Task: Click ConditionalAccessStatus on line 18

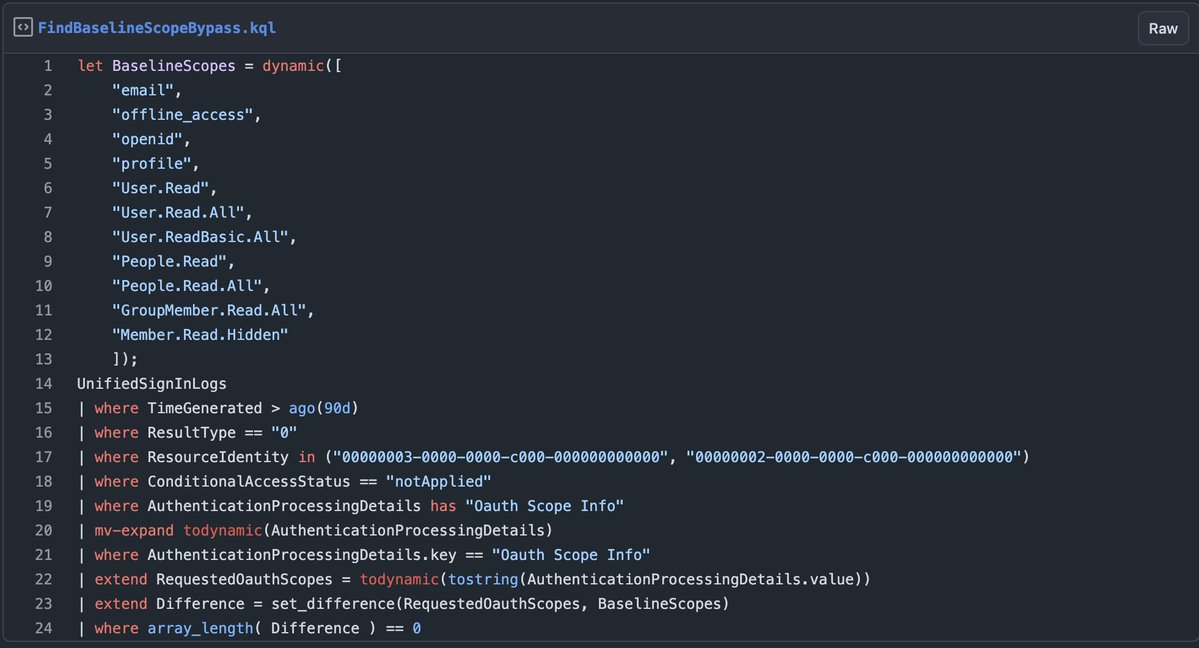Action: click(249, 482)
